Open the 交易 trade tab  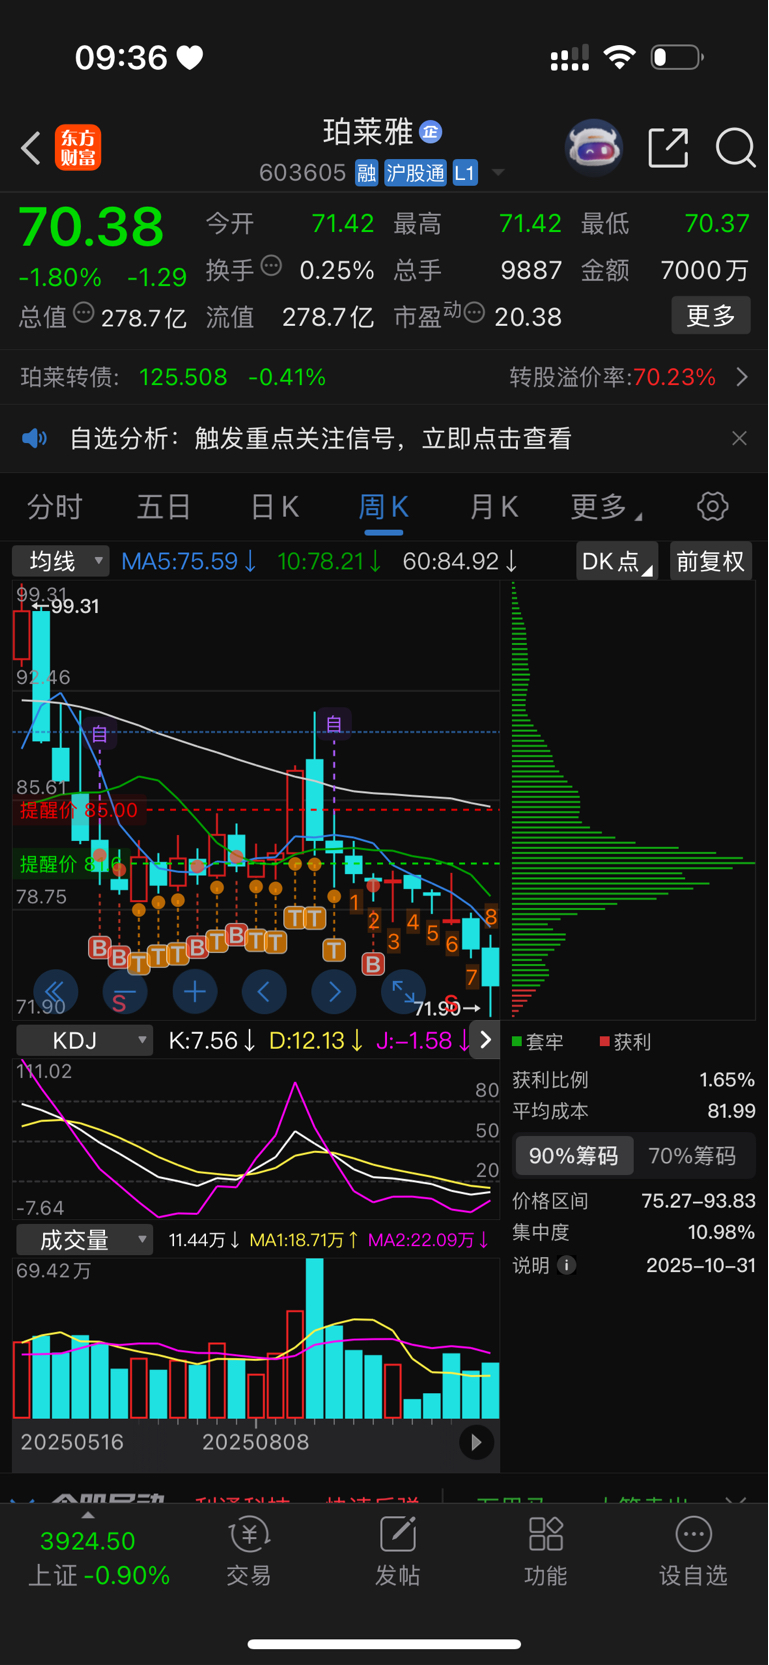point(248,1551)
